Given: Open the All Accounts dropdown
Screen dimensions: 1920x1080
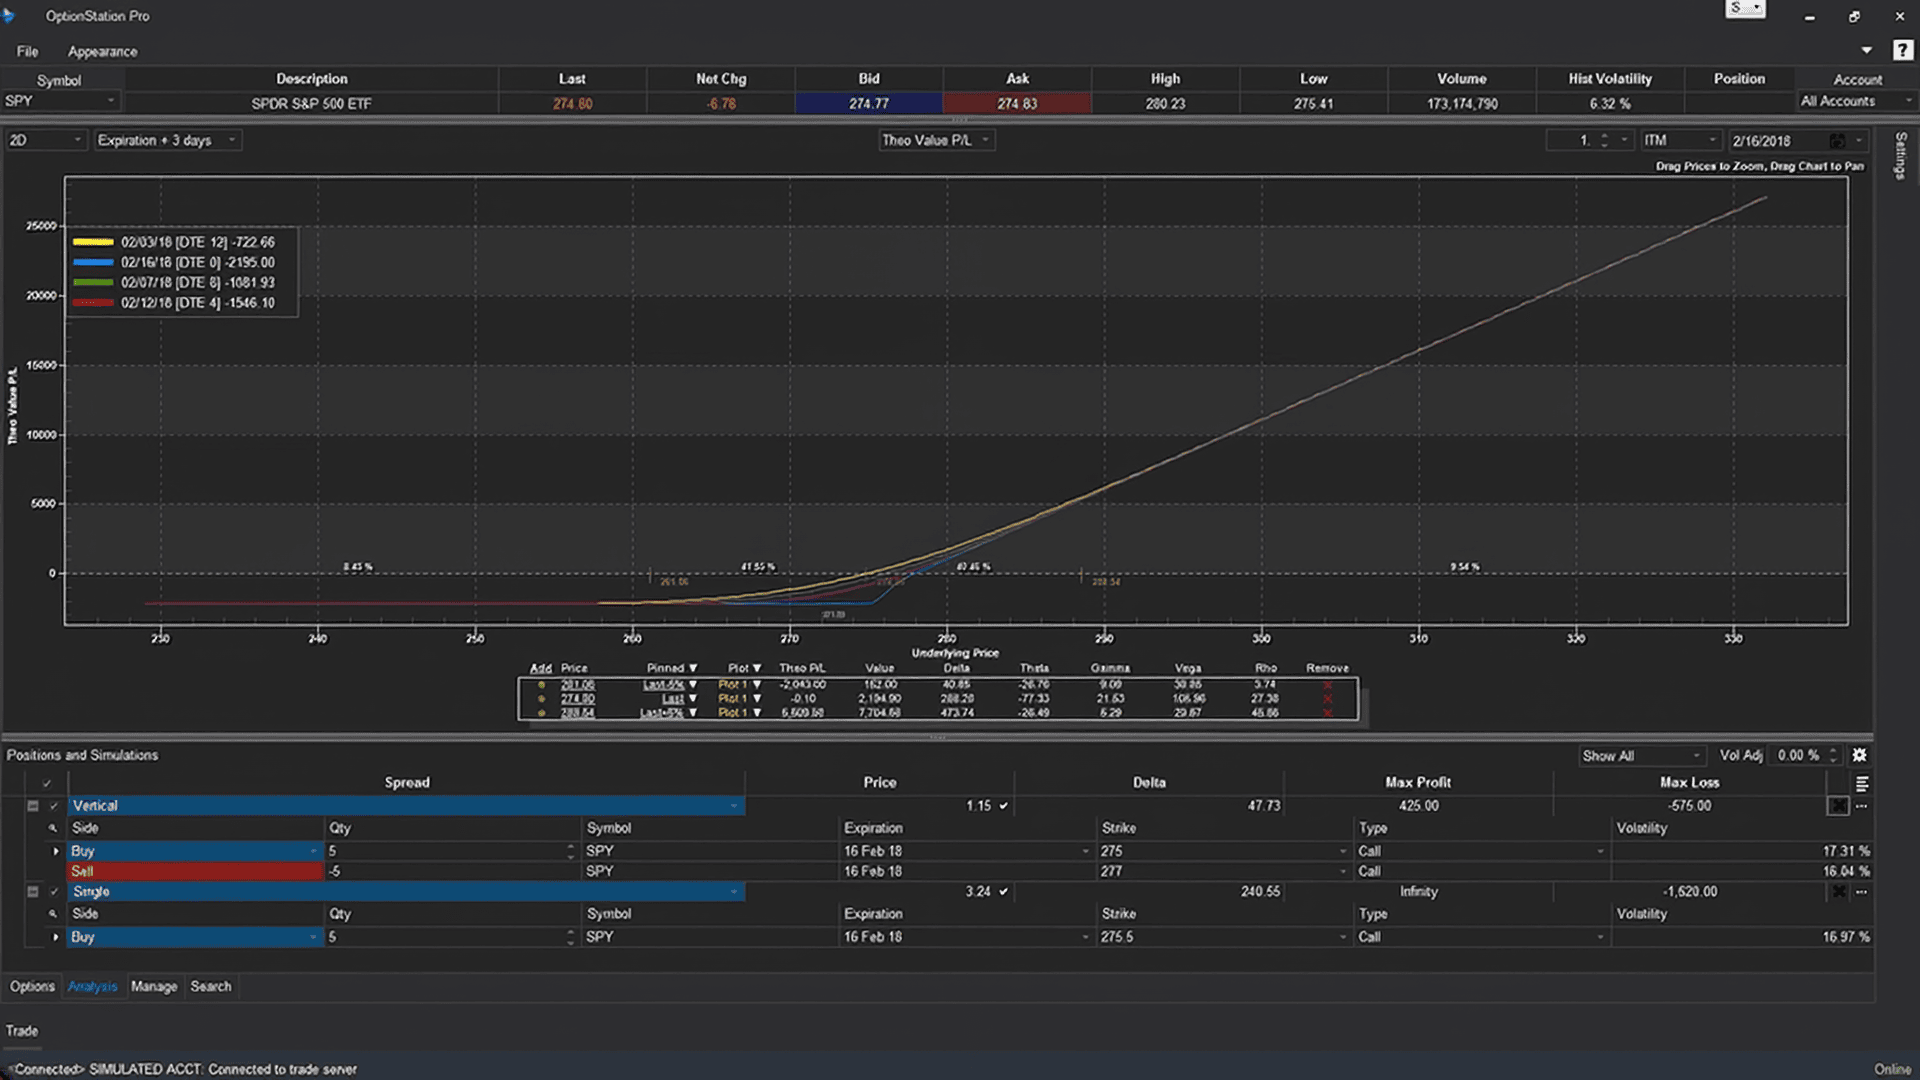Looking at the screenshot, I should [1856, 101].
